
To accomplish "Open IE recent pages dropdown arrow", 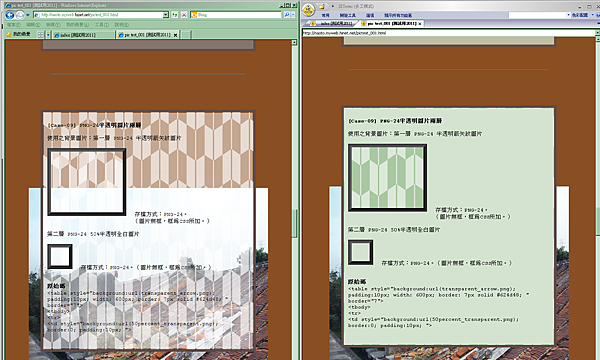I will (28, 15).
